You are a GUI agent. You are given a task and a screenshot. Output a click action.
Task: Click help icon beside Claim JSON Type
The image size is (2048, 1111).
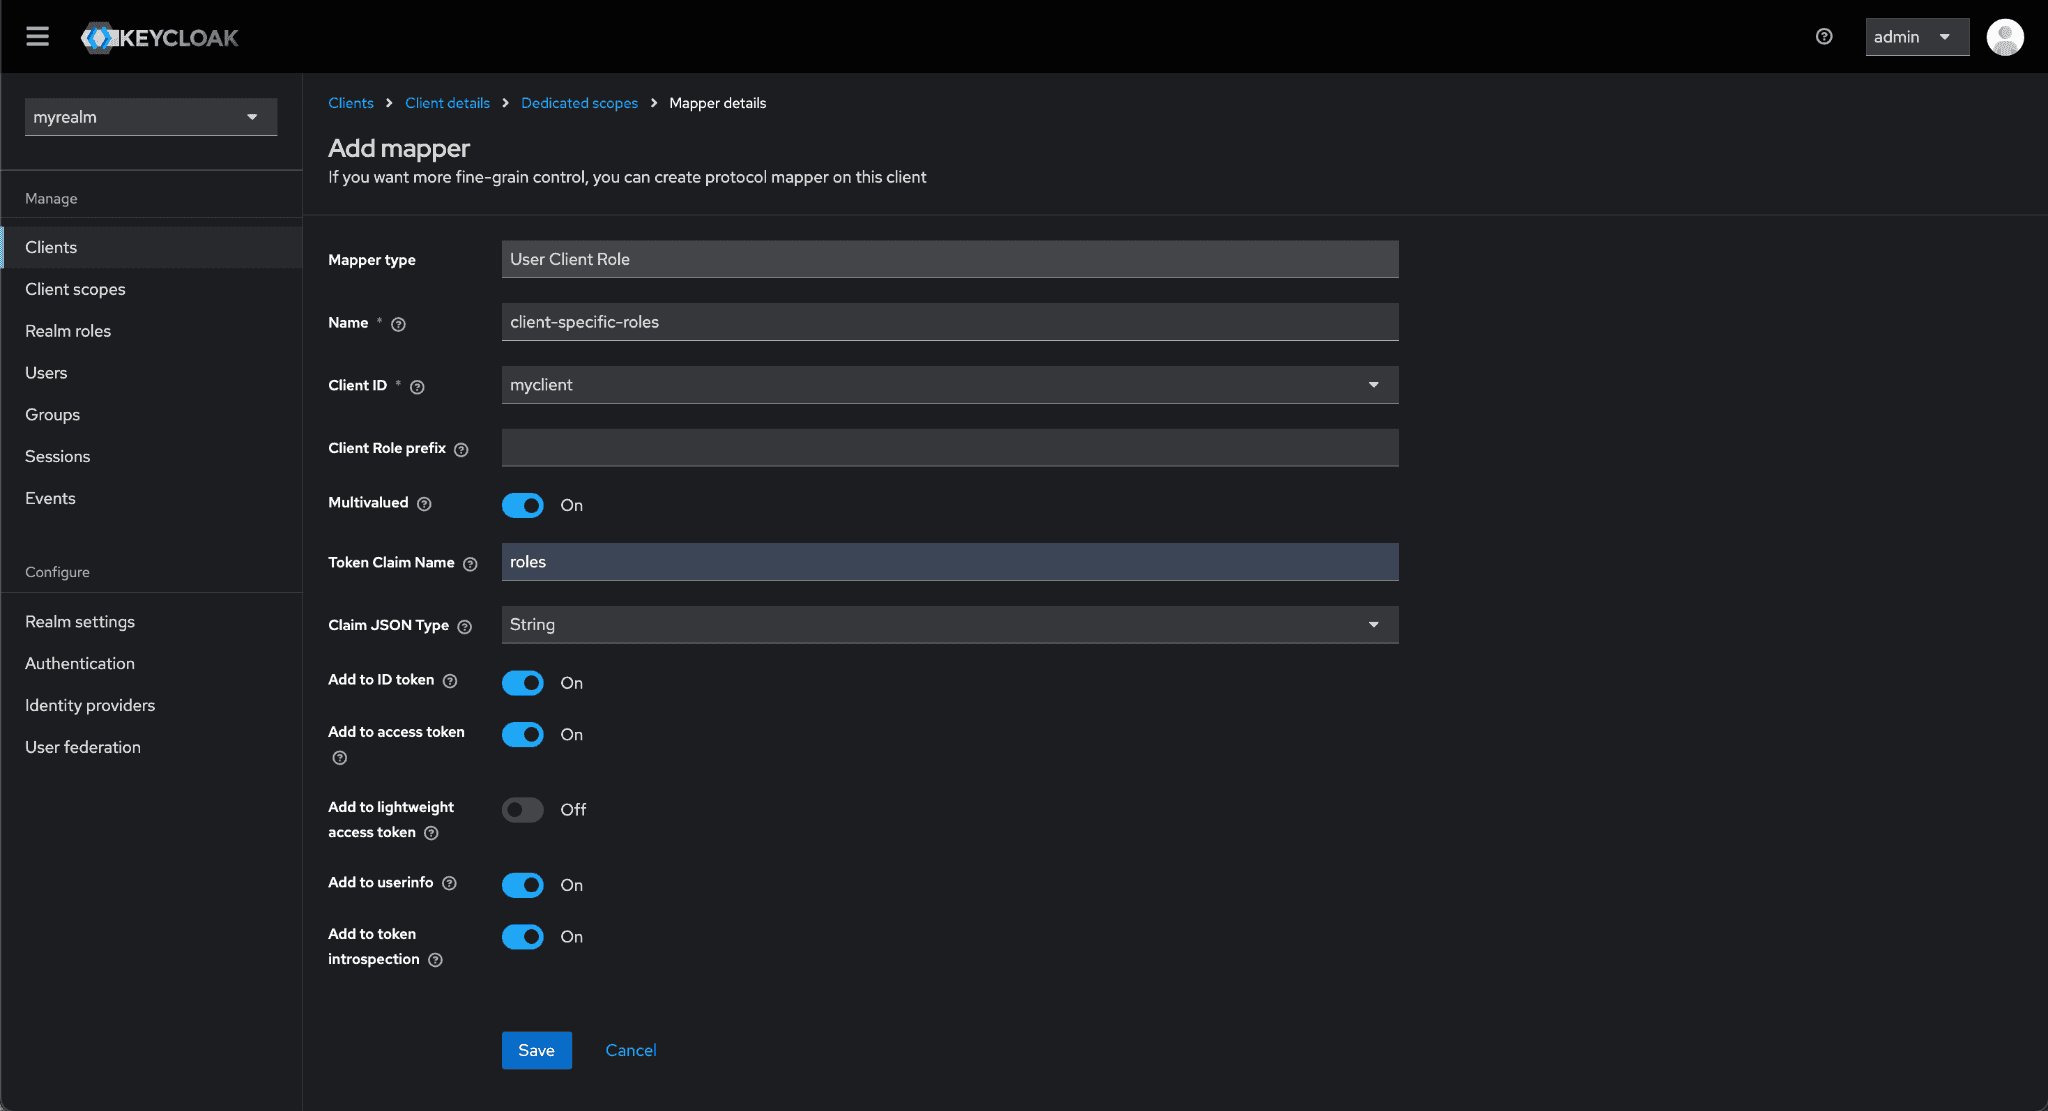click(x=464, y=627)
